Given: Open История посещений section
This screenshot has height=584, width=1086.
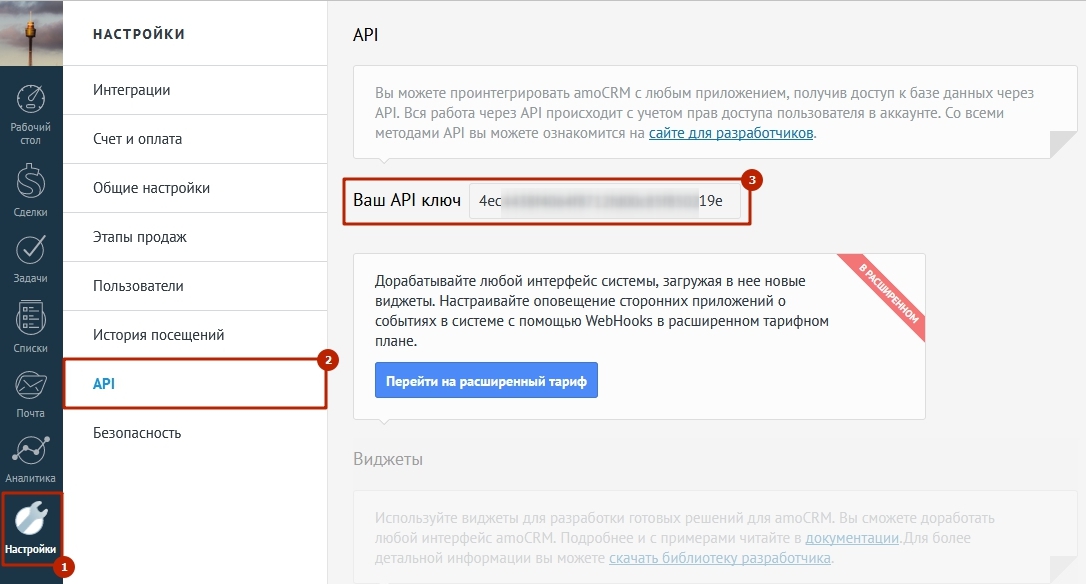Looking at the screenshot, I should [158, 335].
